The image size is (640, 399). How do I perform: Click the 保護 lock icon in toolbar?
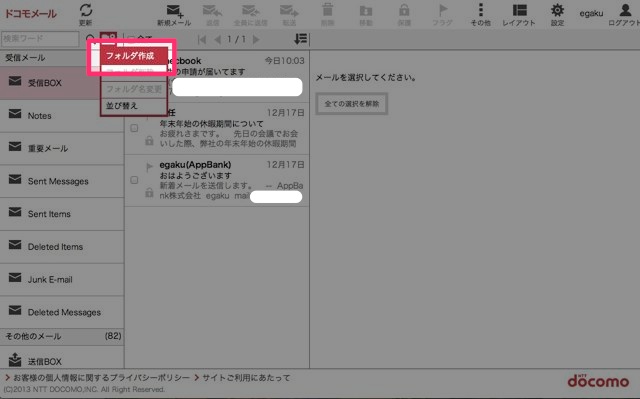coord(404,10)
